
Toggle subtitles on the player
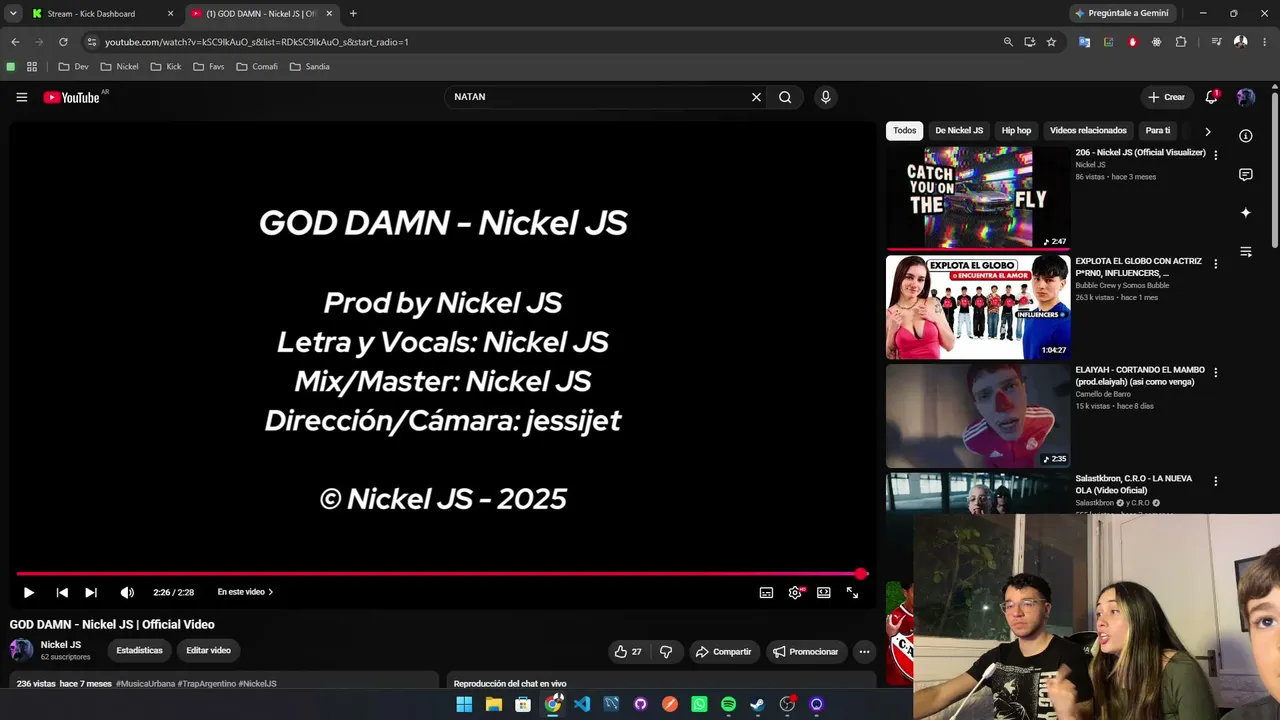(x=766, y=592)
